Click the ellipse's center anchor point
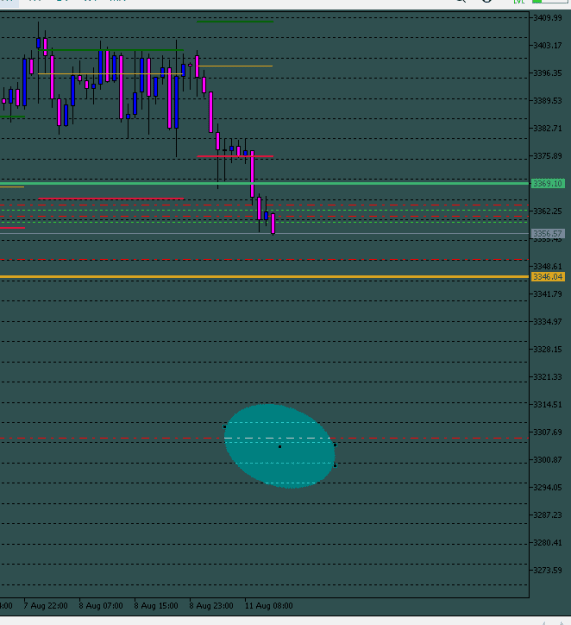 [x=280, y=446]
